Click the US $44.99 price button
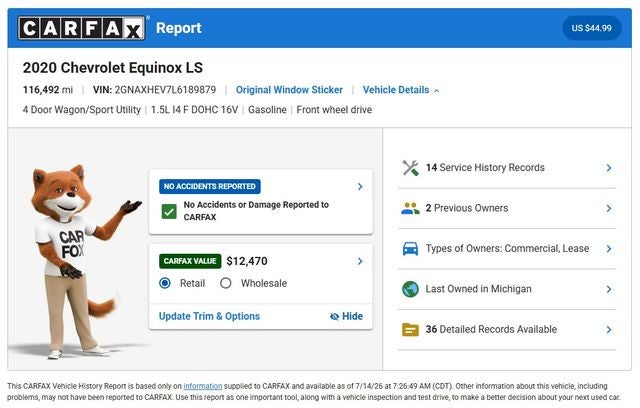This screenshot has height=408, width=640. coord(591,28)
